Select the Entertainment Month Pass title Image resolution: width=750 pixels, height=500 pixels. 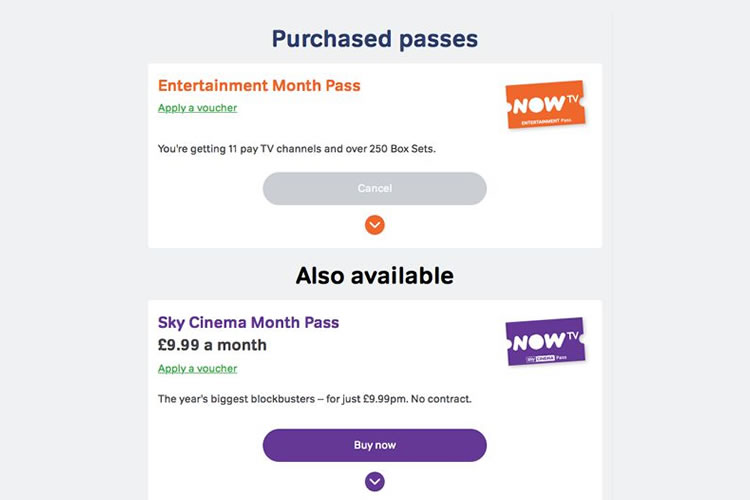pos(259,85)
